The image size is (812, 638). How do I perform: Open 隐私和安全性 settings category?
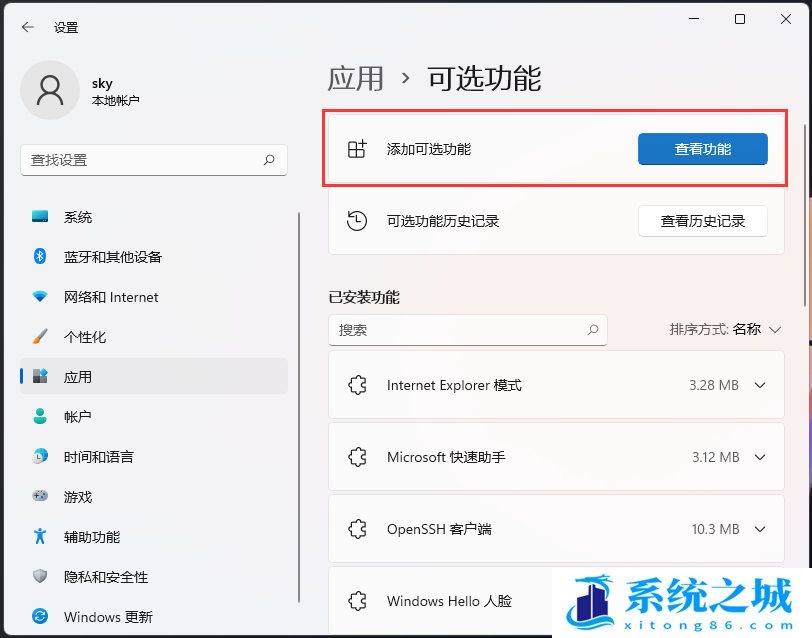154,576
